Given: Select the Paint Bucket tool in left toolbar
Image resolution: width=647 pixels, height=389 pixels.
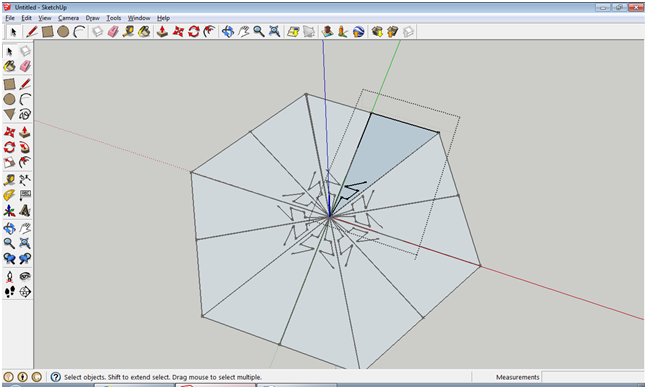Looking at the screenshot, I should click(x=9, y=66).
